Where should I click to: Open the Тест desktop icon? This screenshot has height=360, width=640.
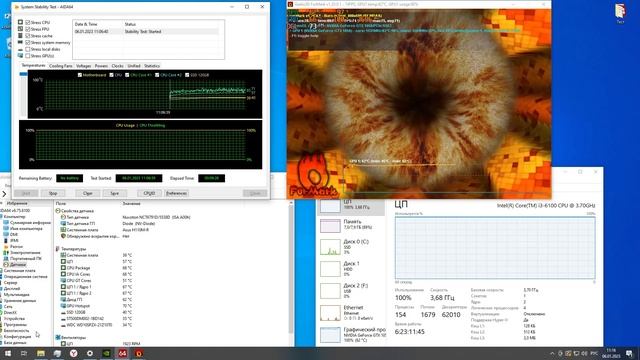pyautogui.click(x=620, y=13)
